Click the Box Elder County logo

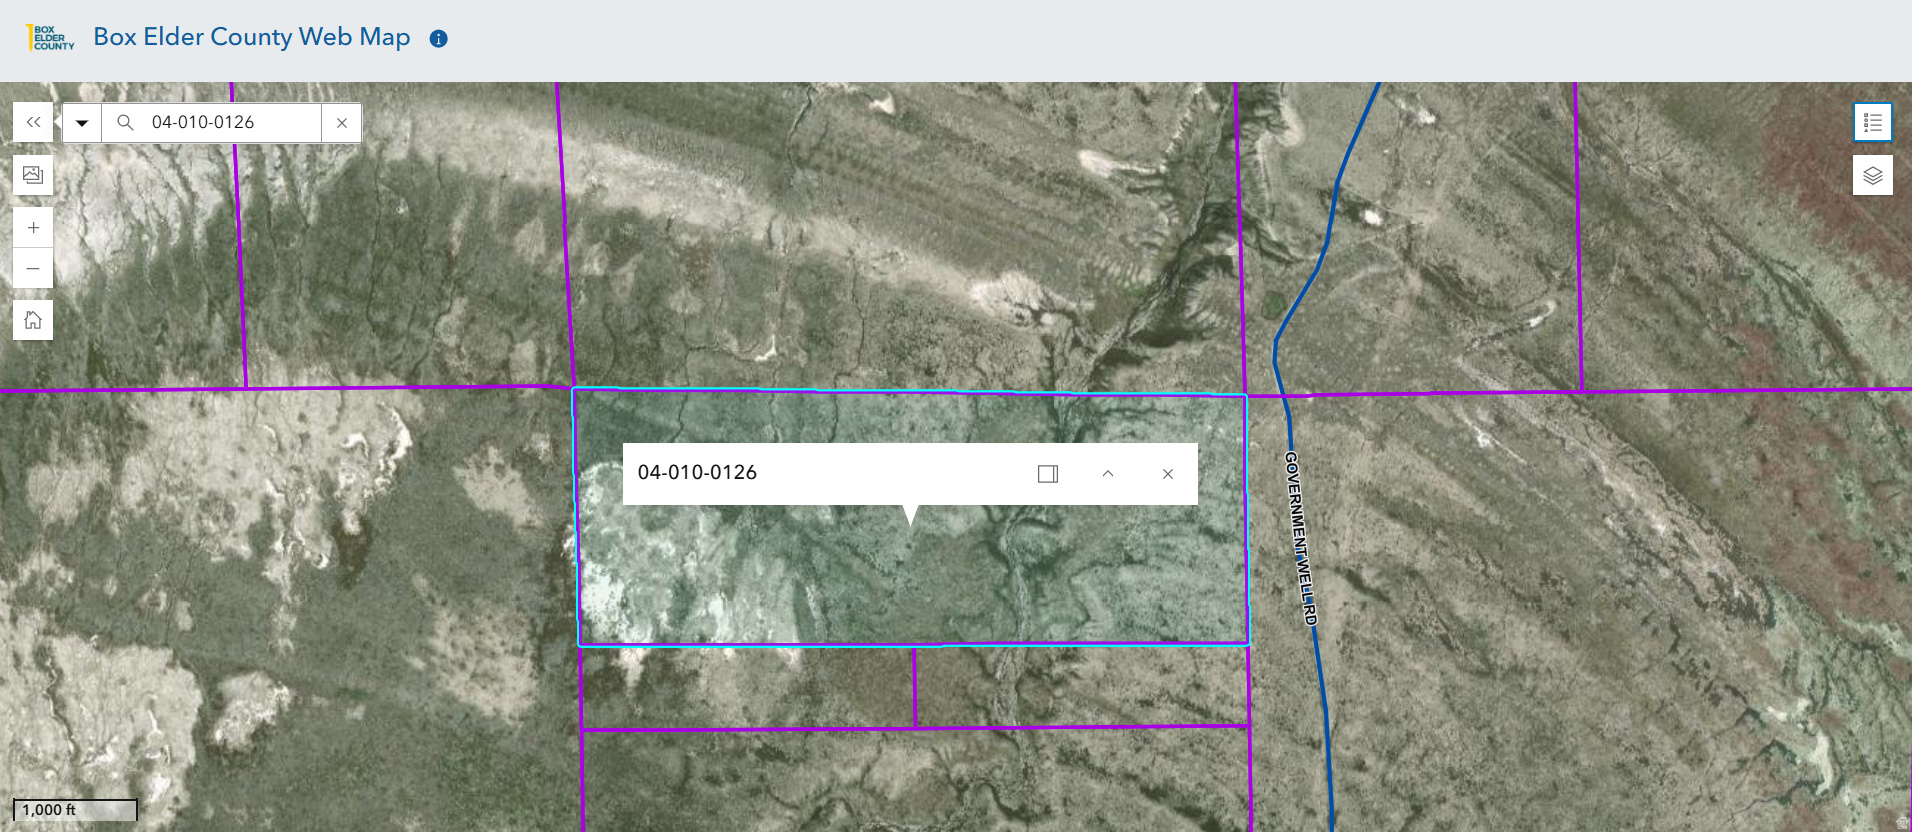pos(50,38)
